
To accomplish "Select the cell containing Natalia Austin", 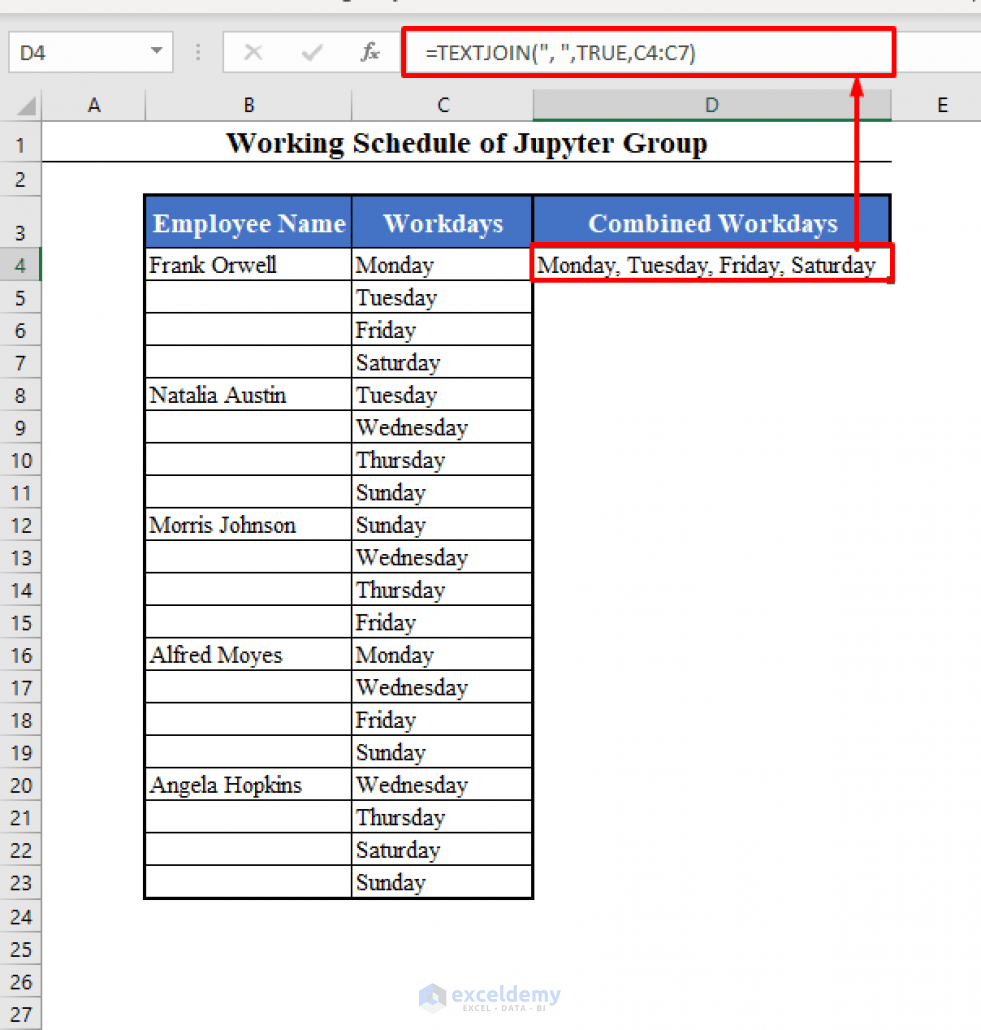I will (x=248, y=394).
